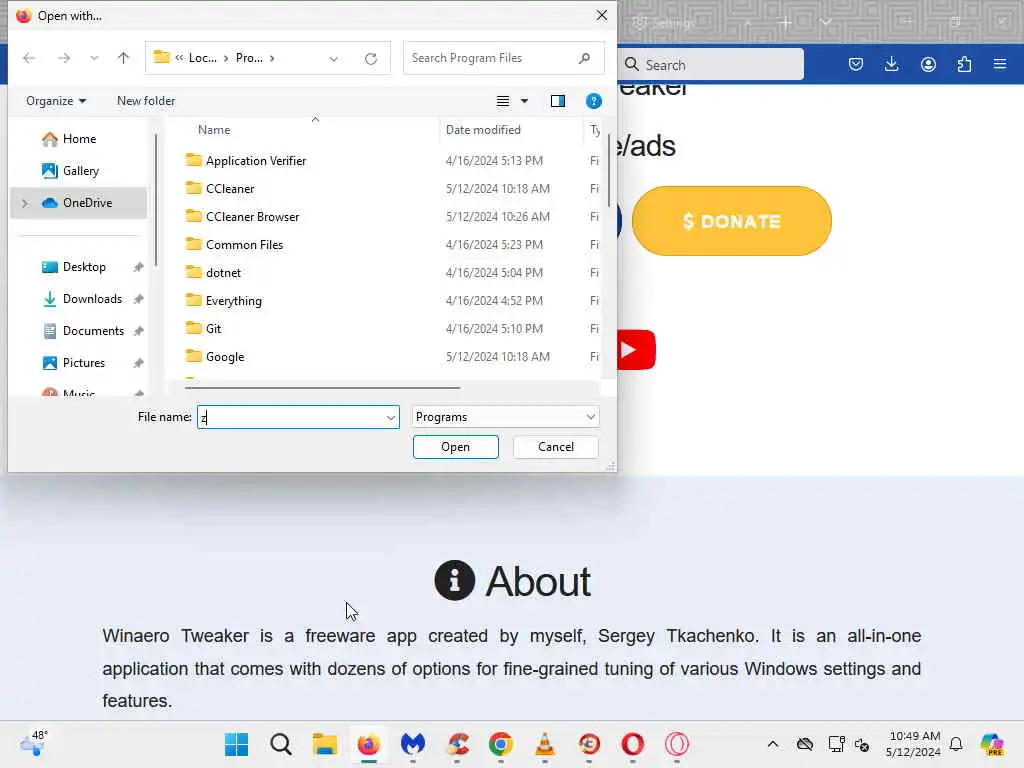This screenshot has height=768, width=1024.
Task: Select Home in the navigation pane
Action: pos(79,139)
